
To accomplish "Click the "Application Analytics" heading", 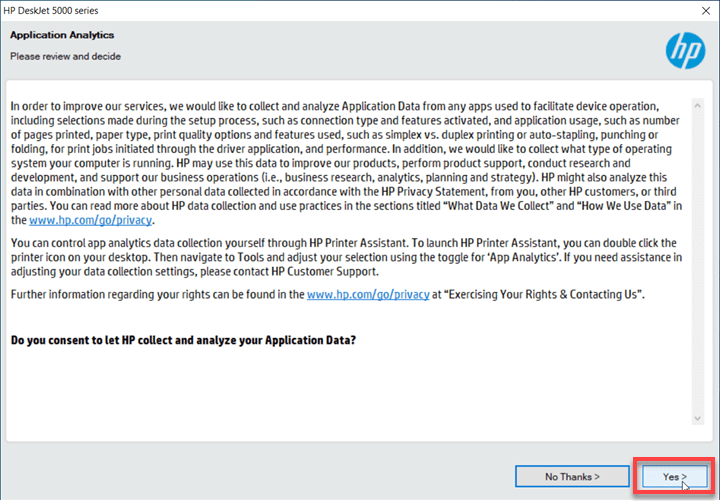I will [x=62, y=35].
